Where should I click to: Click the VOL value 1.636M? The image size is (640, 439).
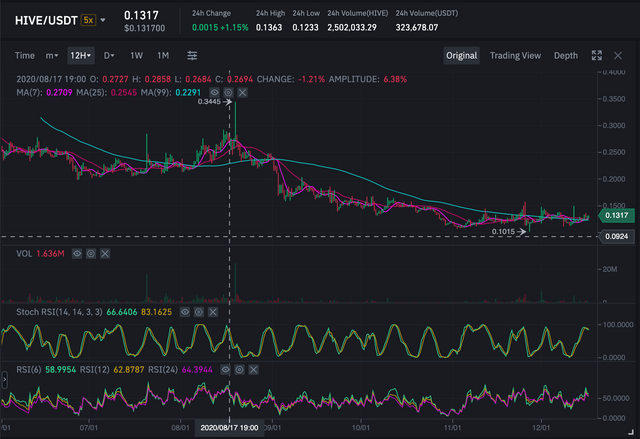pos(50,254)
